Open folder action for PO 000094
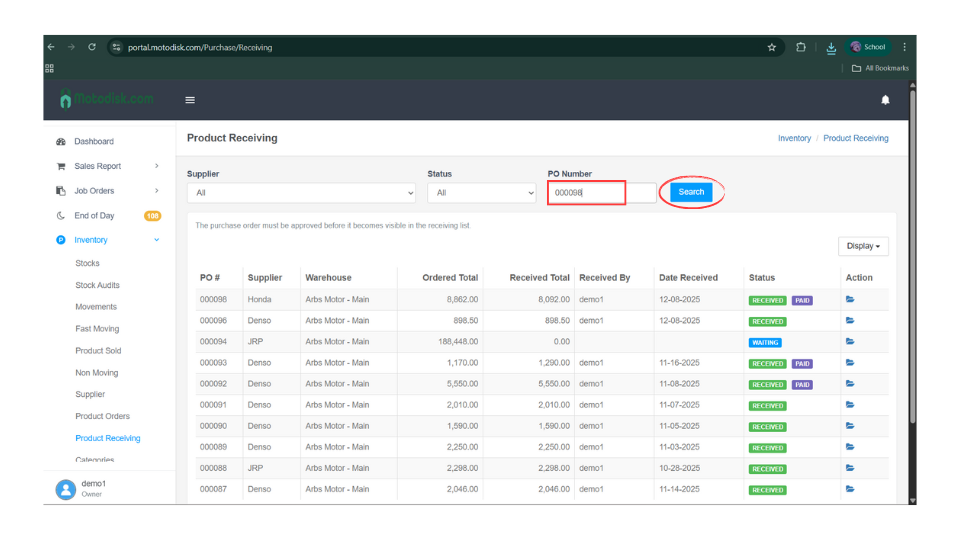 click(x=850, y=342)
